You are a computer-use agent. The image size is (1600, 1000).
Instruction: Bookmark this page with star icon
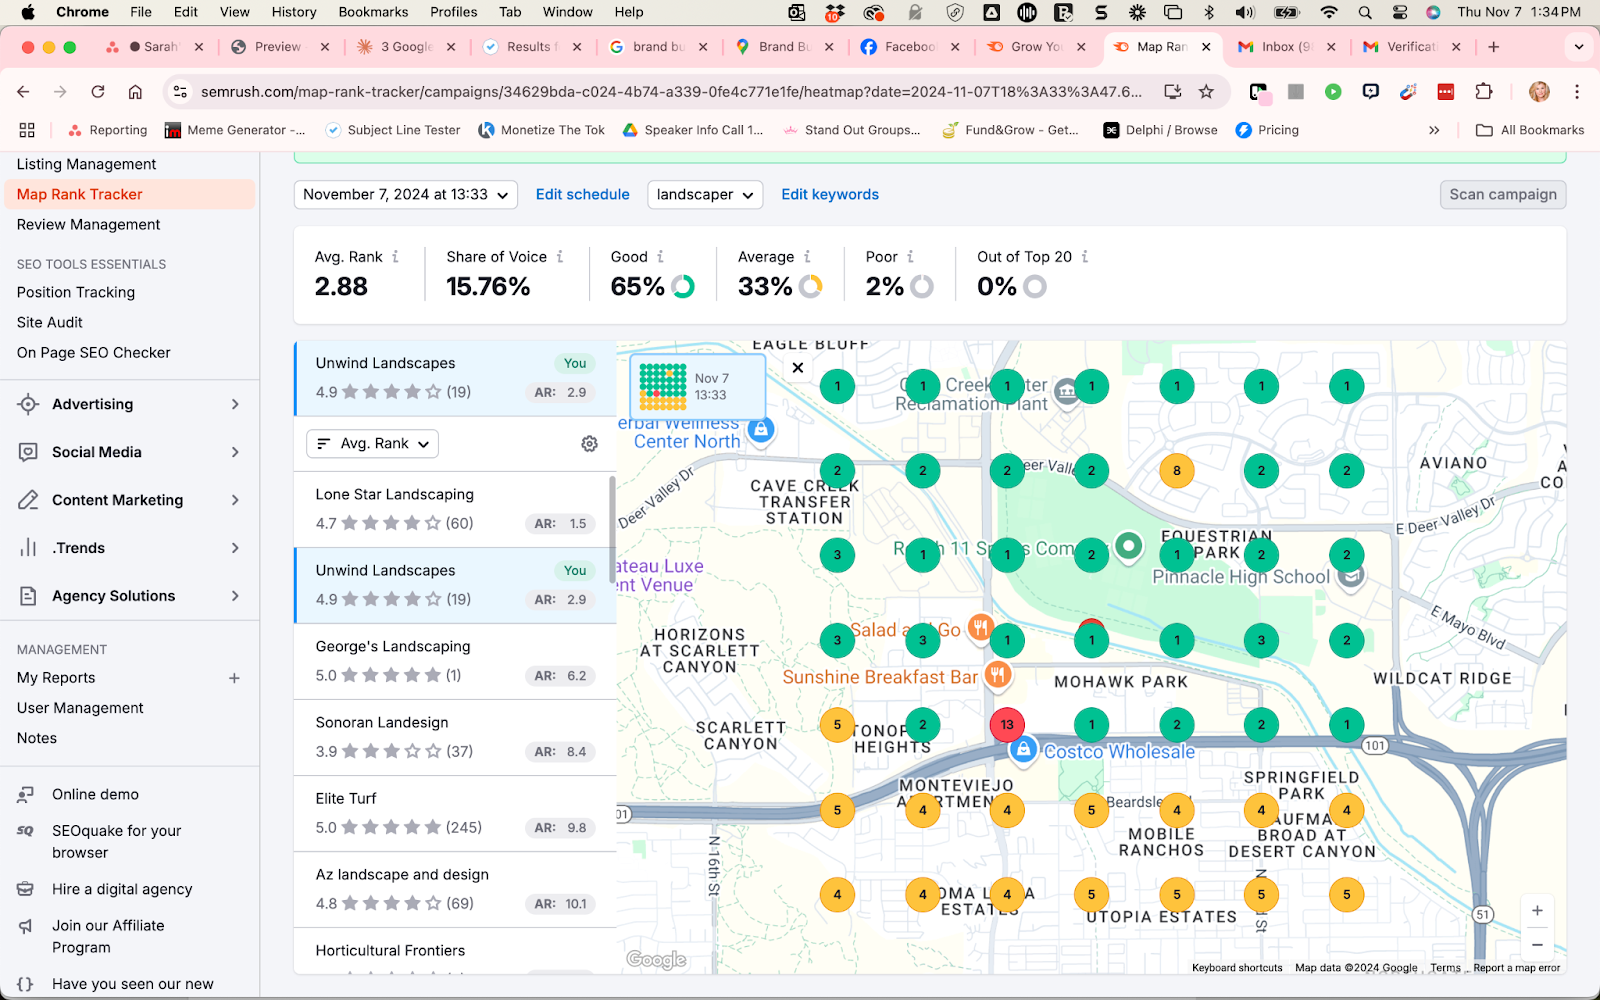tap(1206, 92)
